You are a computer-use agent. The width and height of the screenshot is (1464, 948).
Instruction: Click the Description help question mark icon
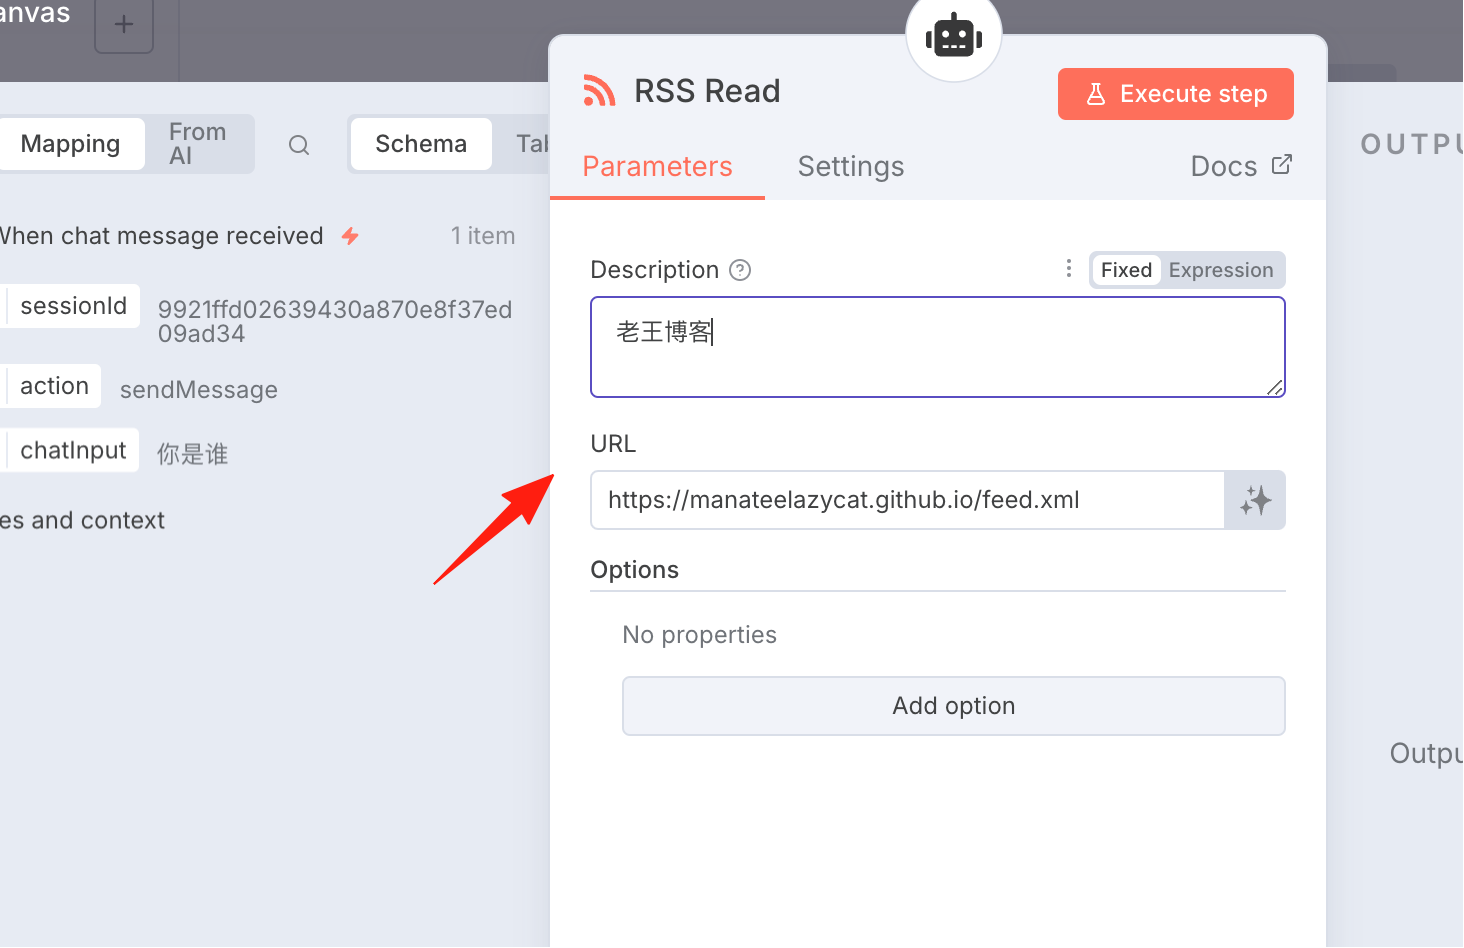(740, 270)
